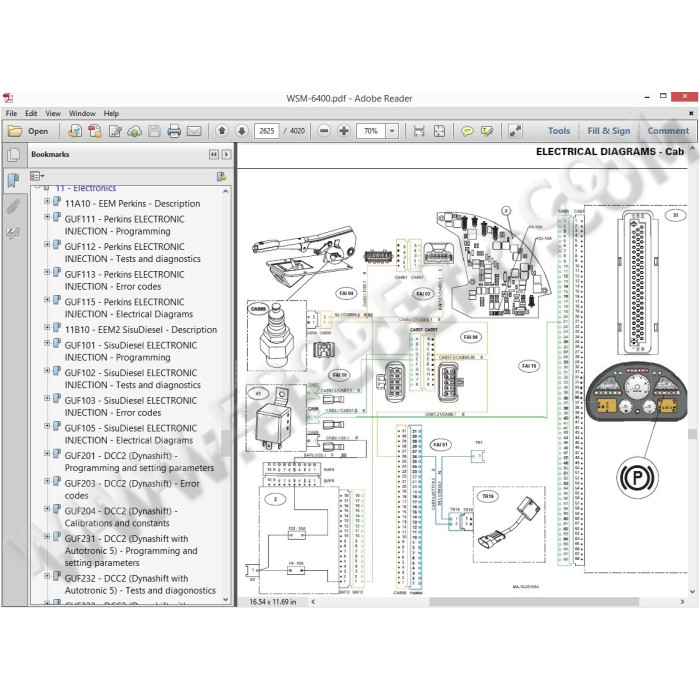700x700 pixels.
Task: Expand the GUF112 Tests and diagnostics bookmark
Action: pyautogui.click(x=47, y=245)
